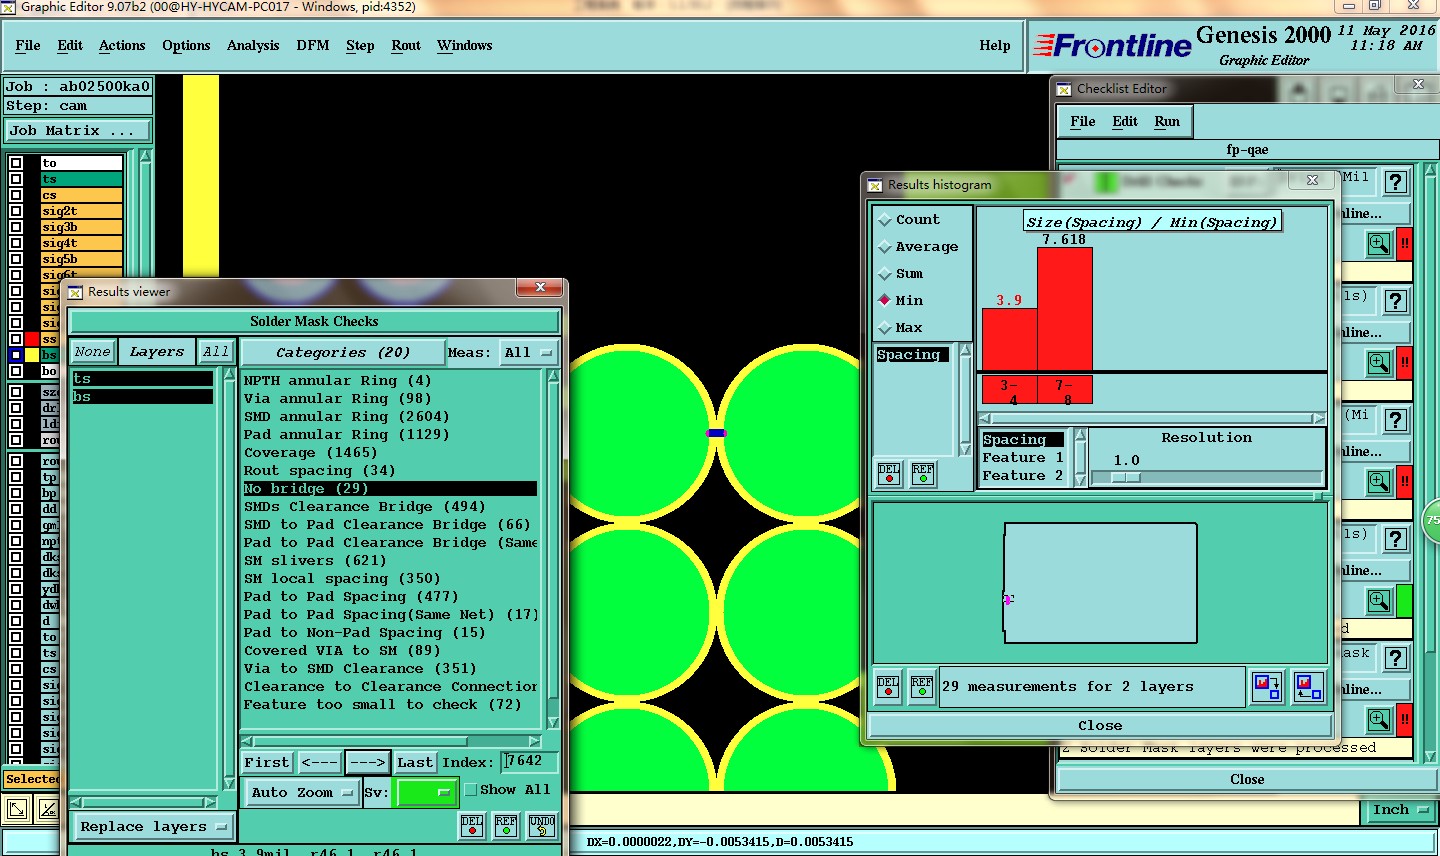The height and width of the screenshot is (856, 1440).
Task: Click the topmost question mark help icon
Action: point(1396,182)
